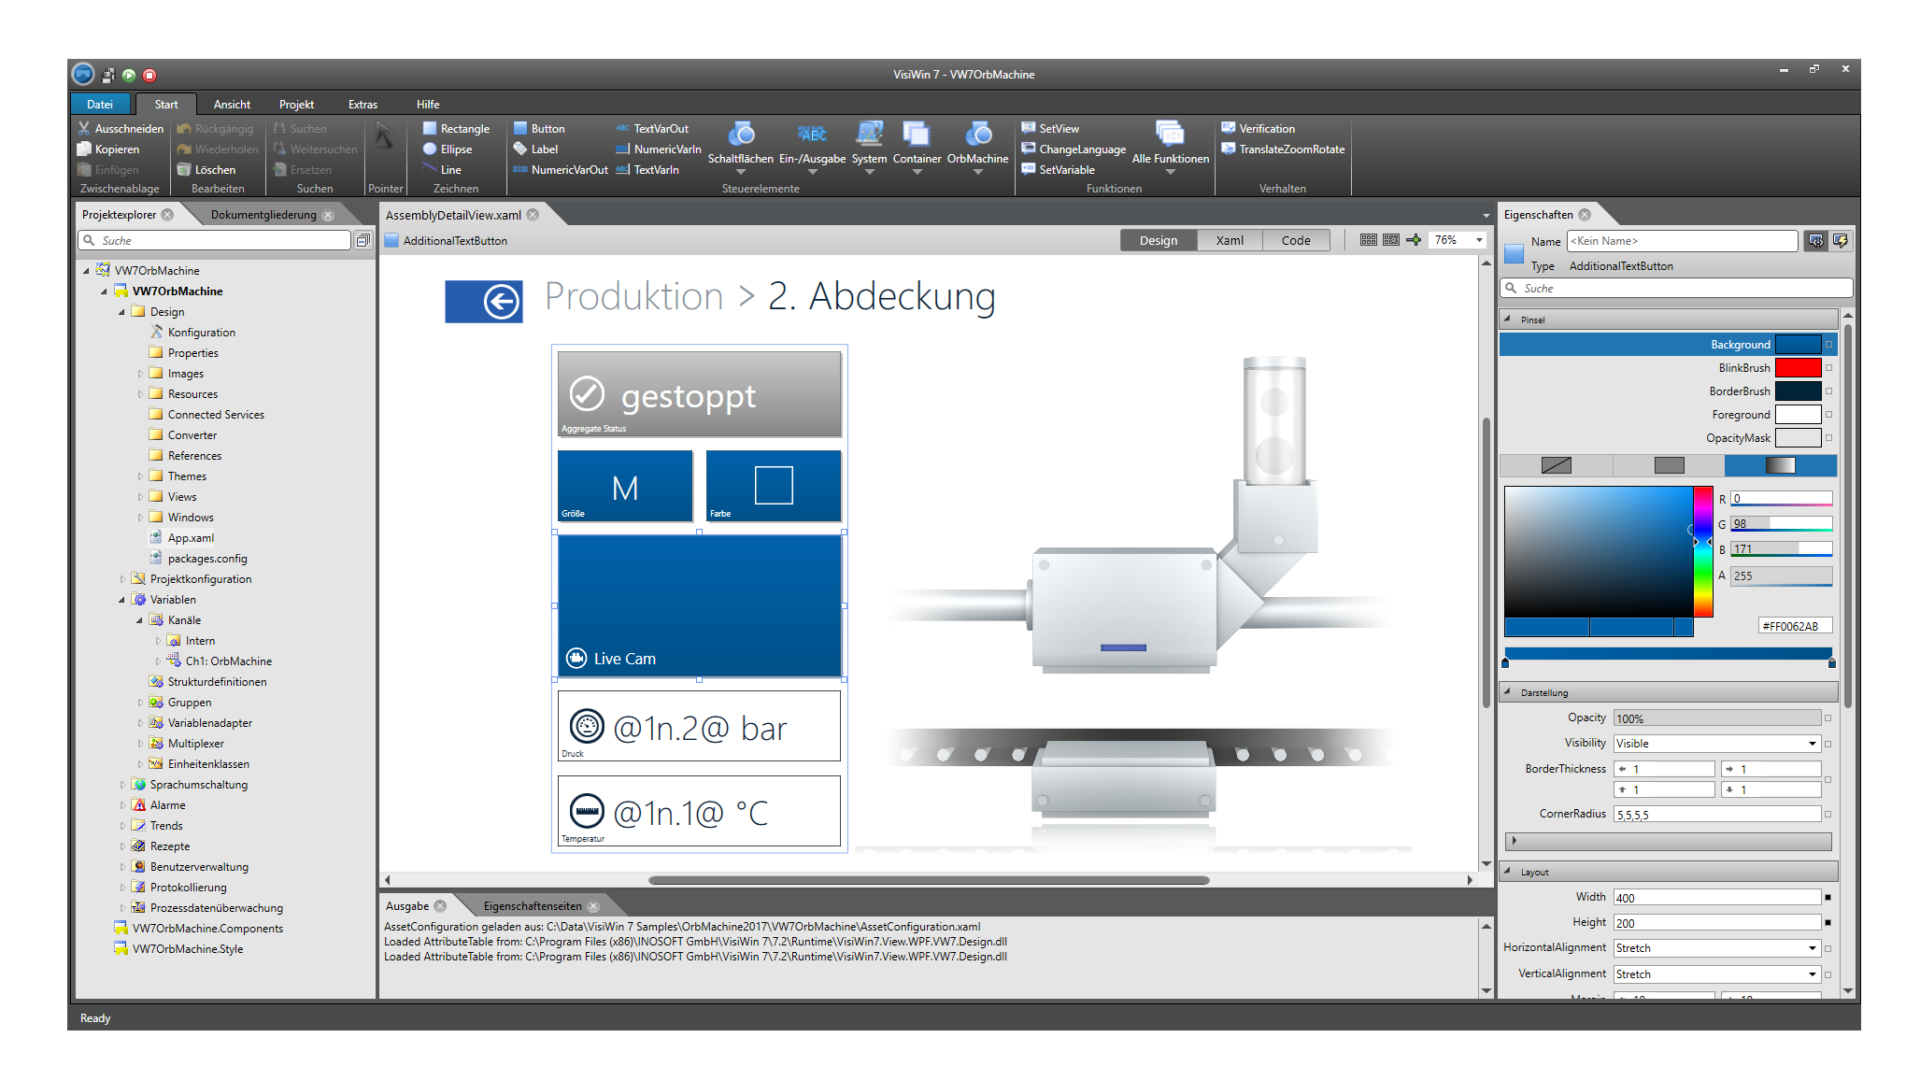Select the Pointer tool
Image resolution: width=1920 pixels, height=1080 pixels.
click(x=385, y=140)
